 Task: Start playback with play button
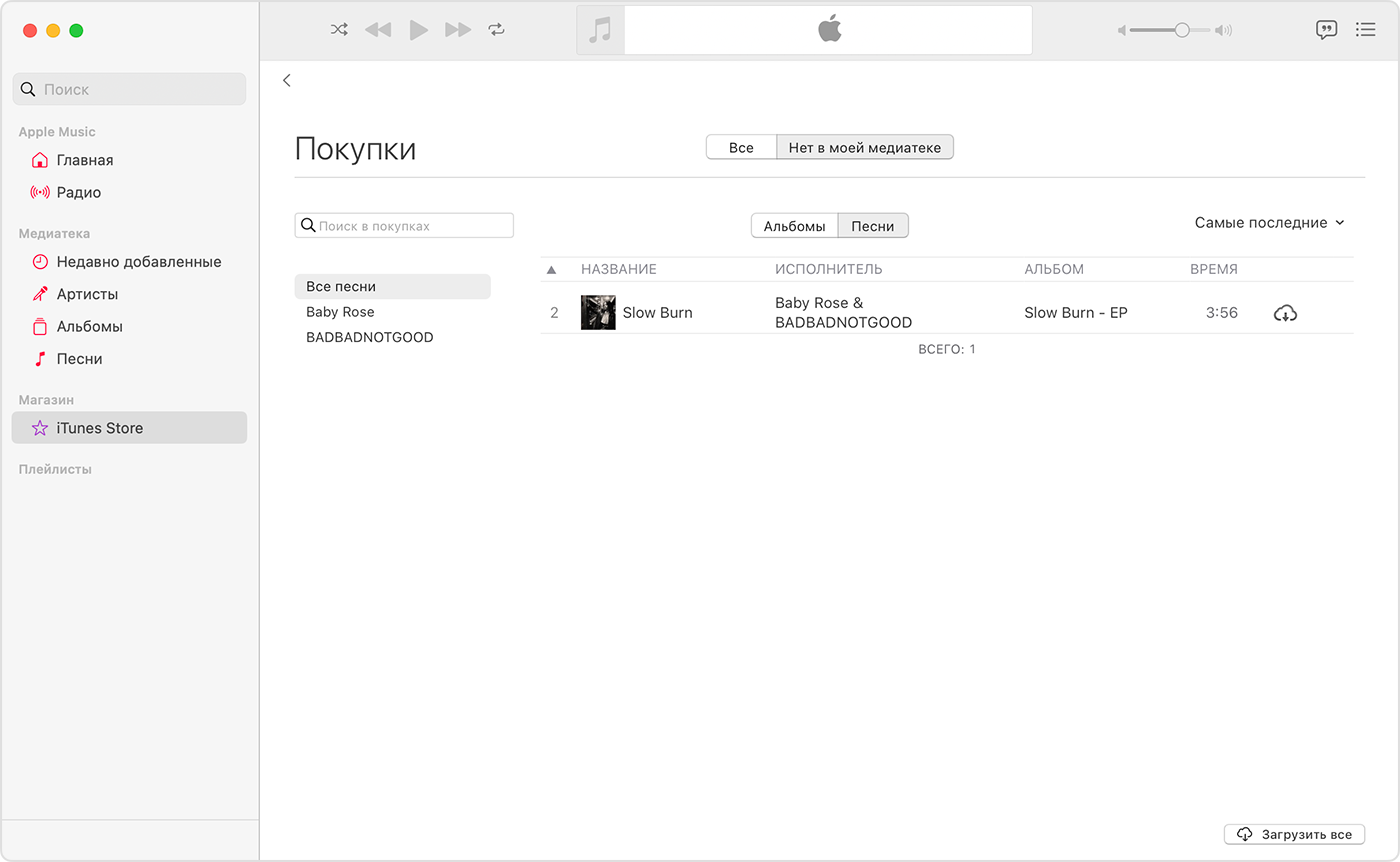(x=418, y=30)
